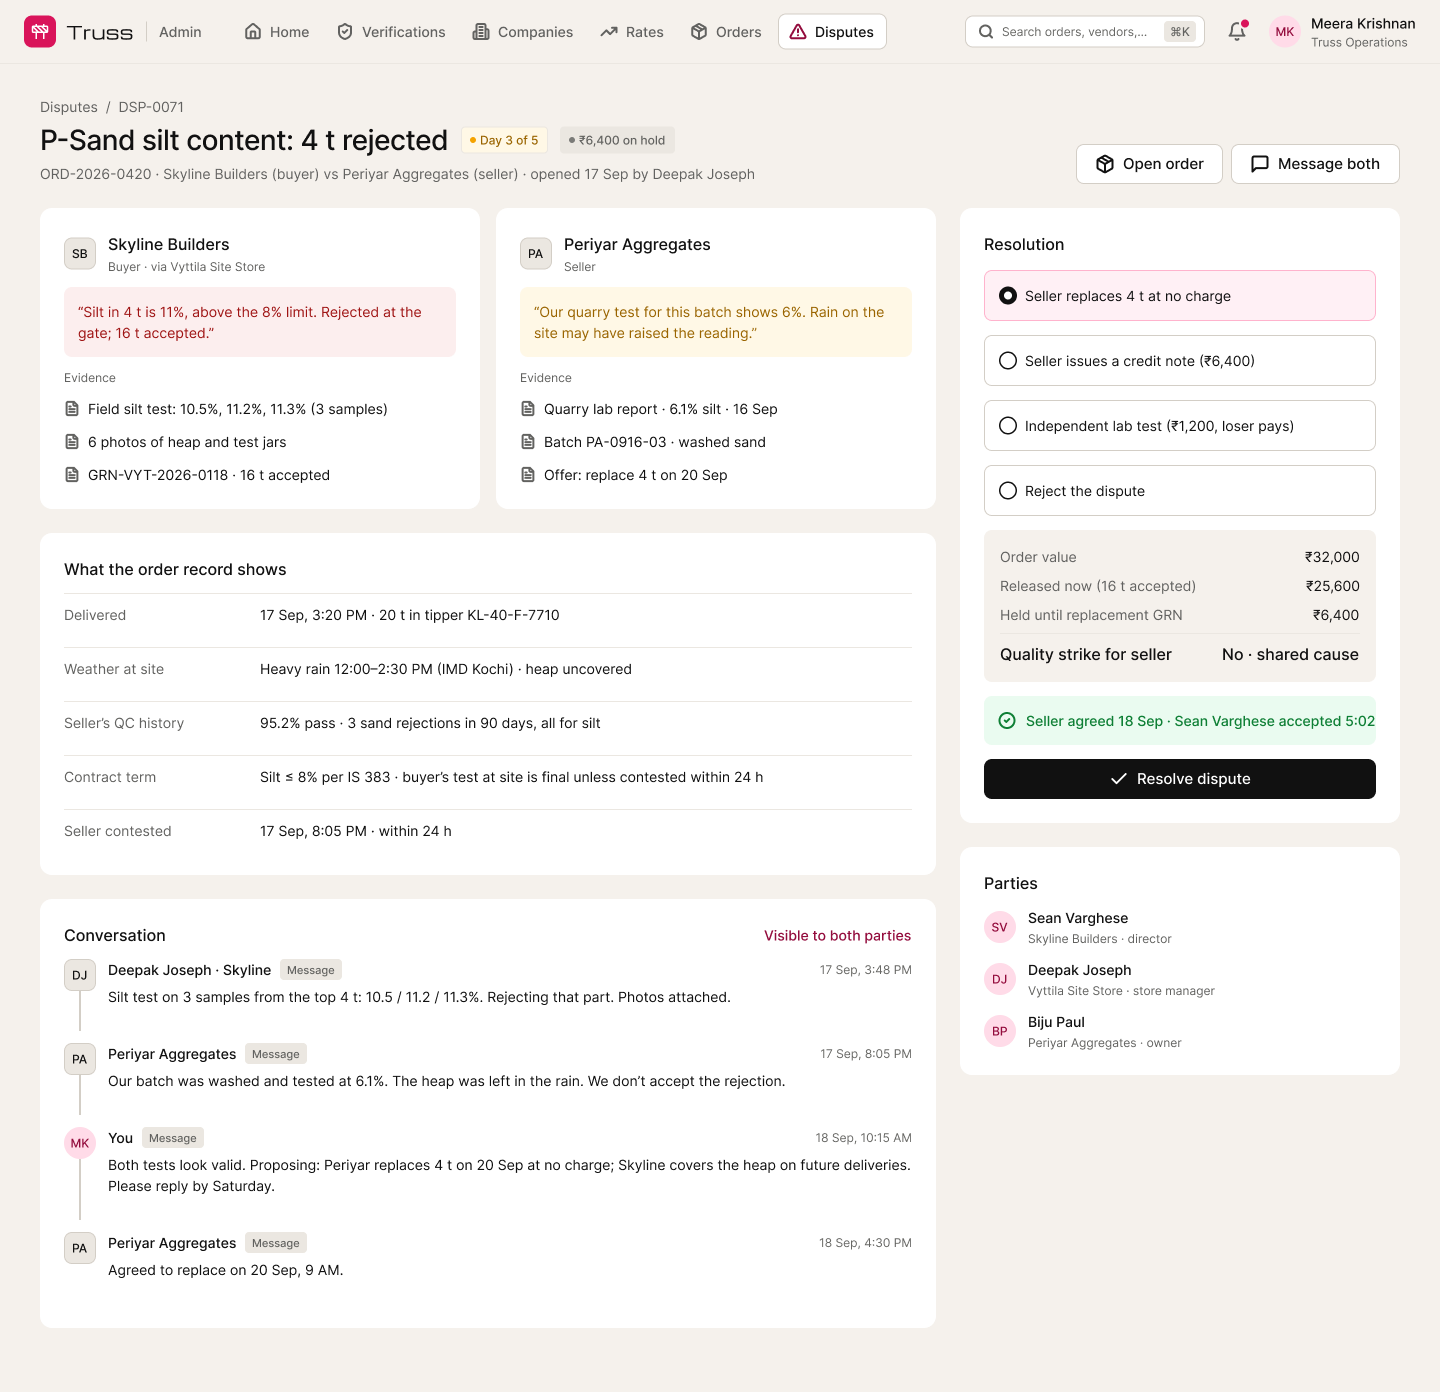The width and height of the screenshot is (1440, 1392).
Task: Select Reject the dispute option
Action: coord(1180,491)
